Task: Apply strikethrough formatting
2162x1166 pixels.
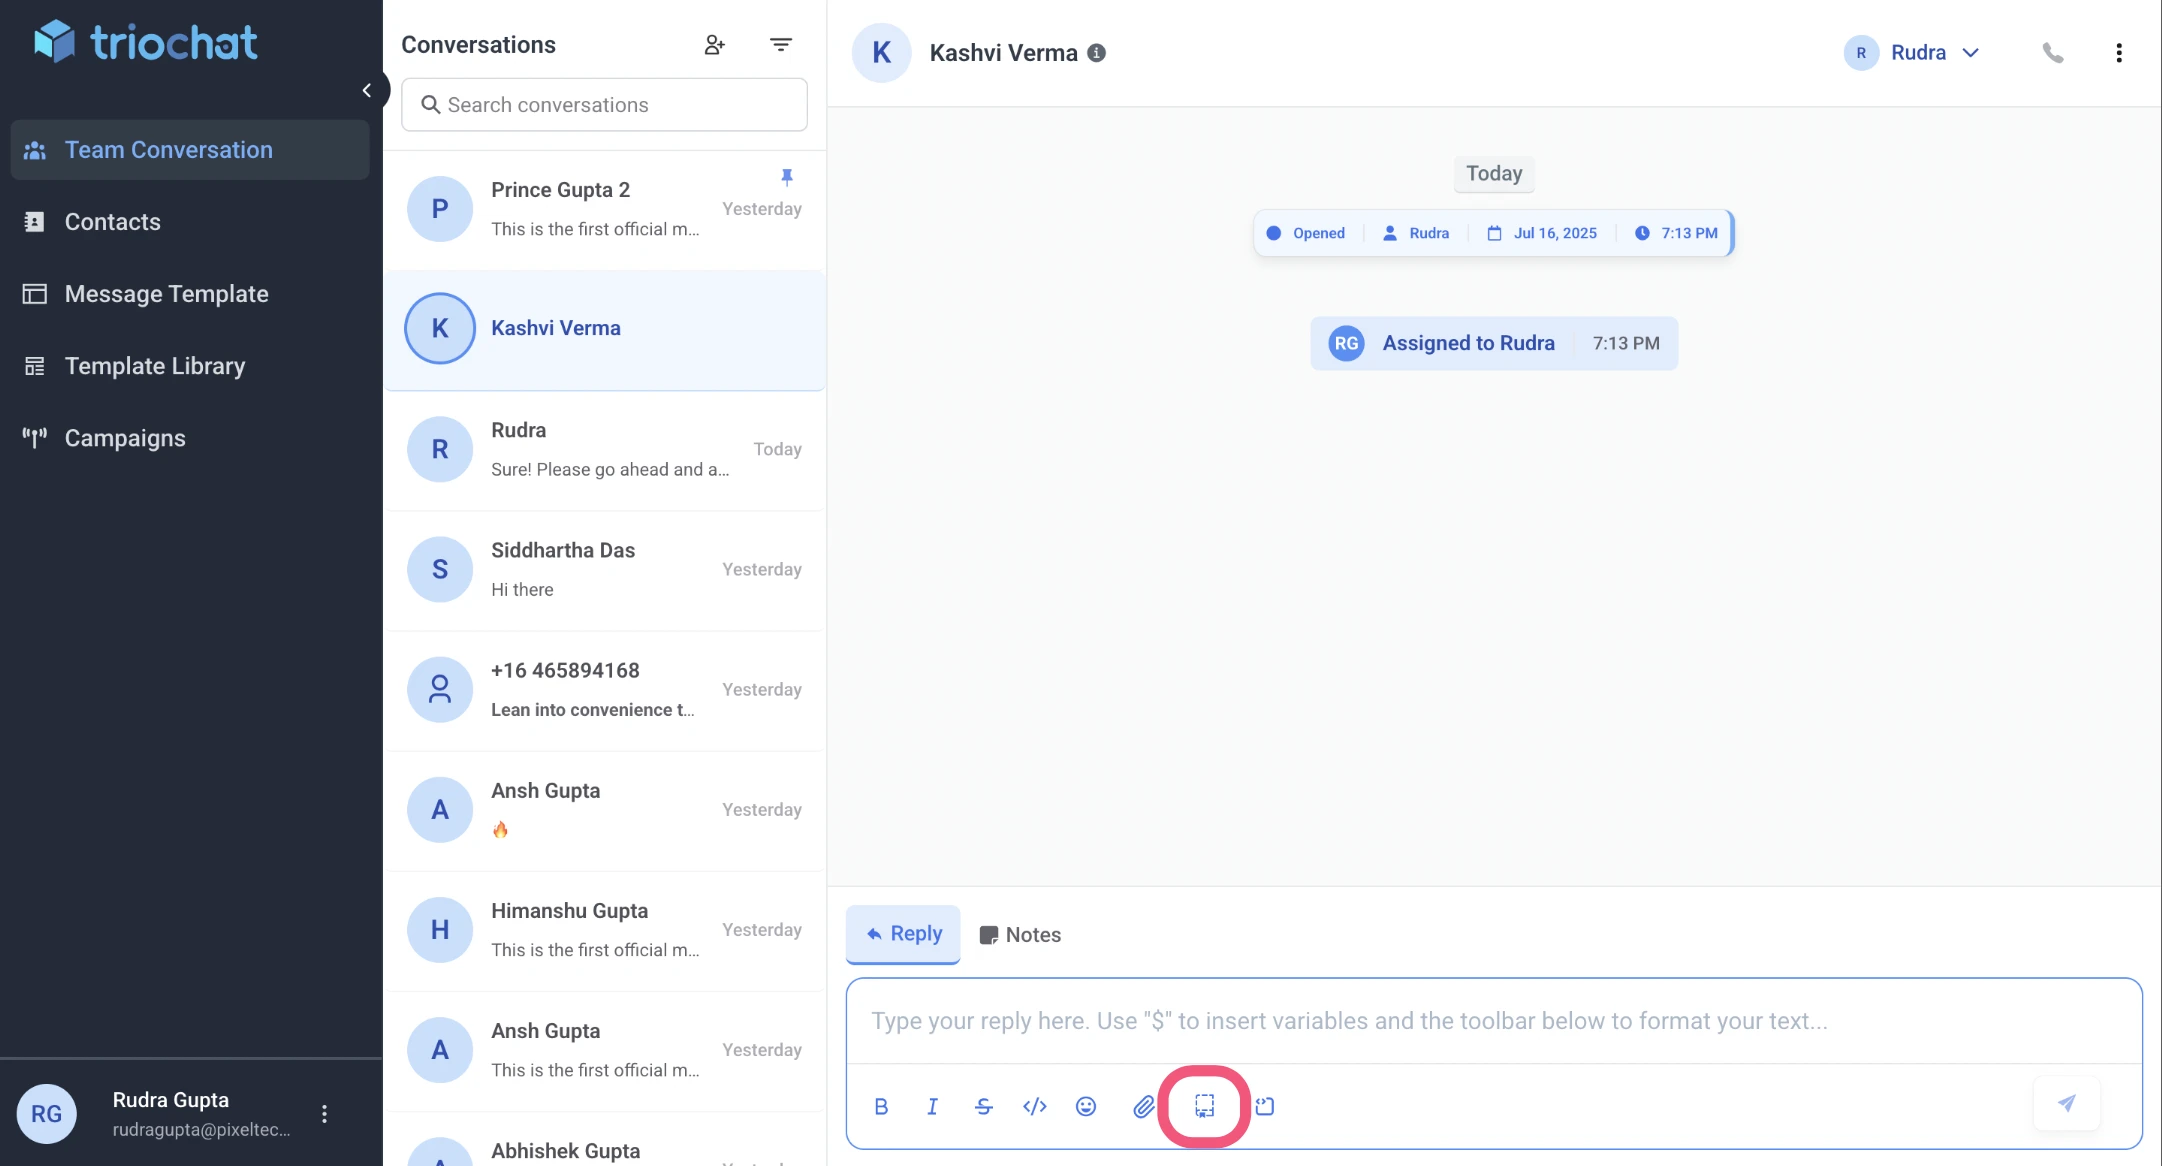Action: (x=983, y=1106)
